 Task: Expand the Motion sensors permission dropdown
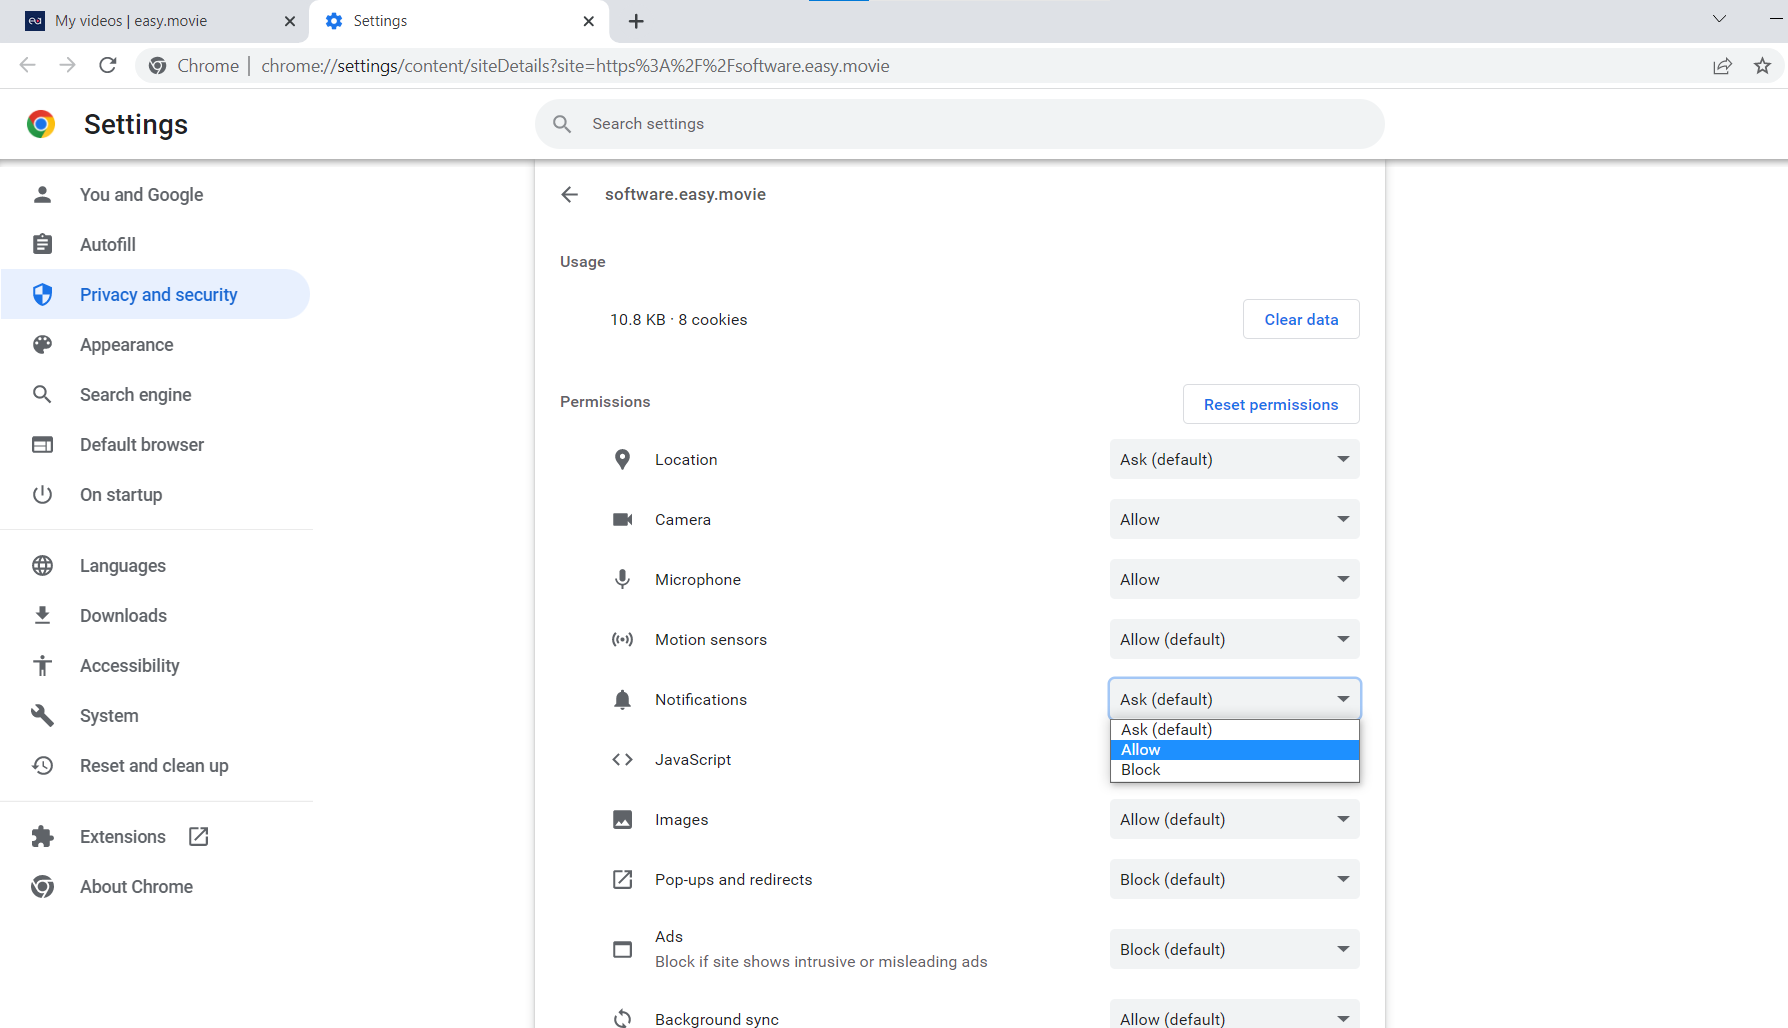click(x=1234, y=639)
